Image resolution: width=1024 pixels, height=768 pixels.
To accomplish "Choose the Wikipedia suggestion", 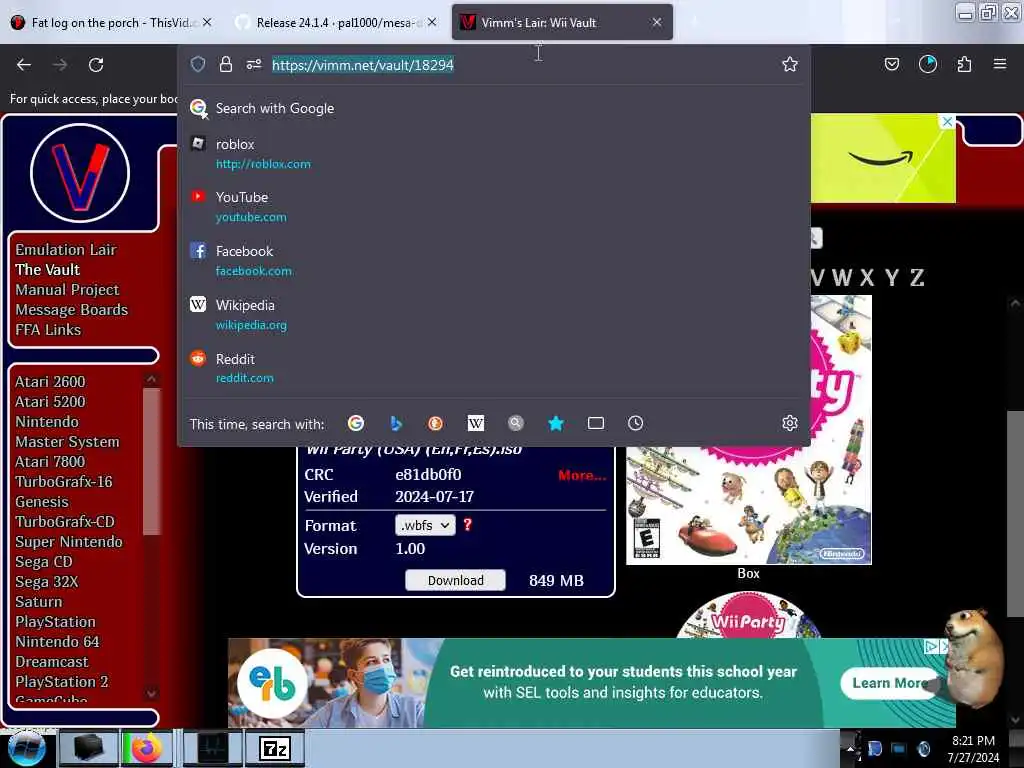I will click(493, 315).
